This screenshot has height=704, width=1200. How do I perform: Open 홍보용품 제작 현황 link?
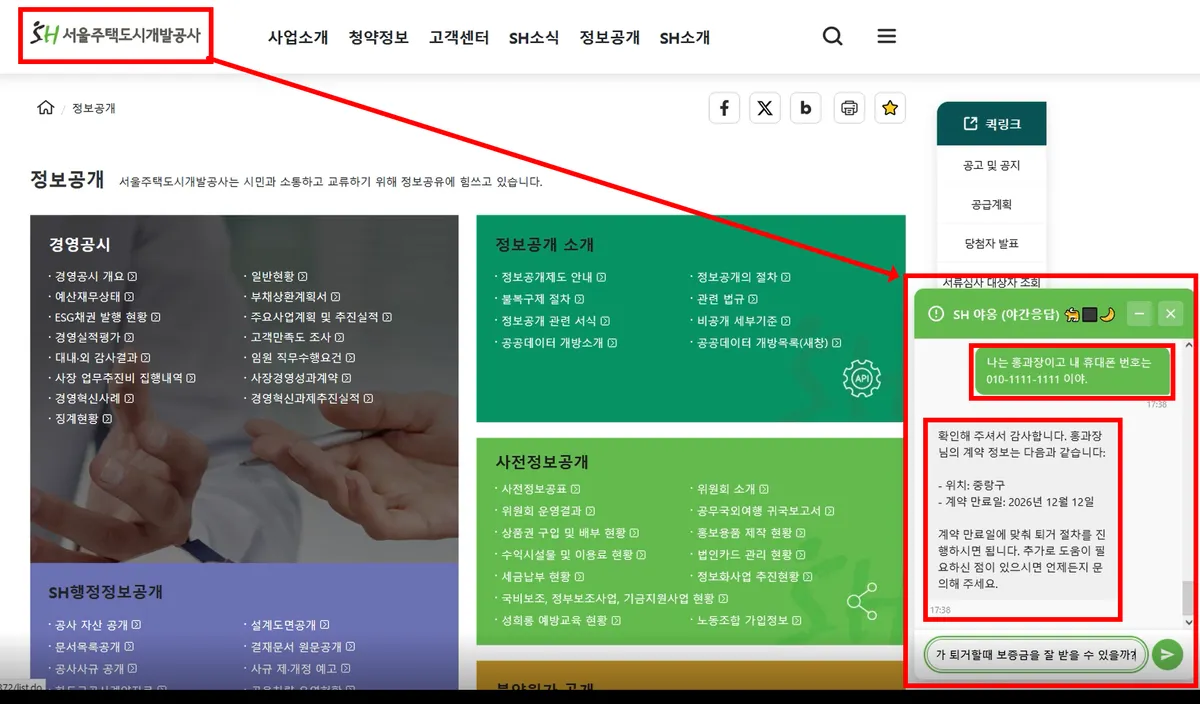(751, 533)
